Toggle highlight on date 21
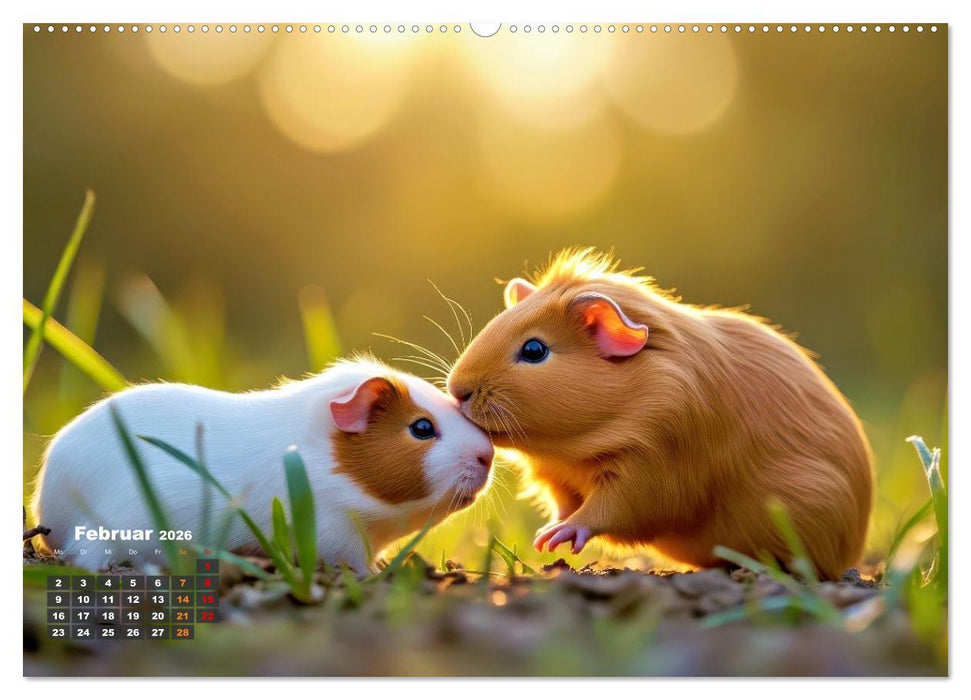The height and width of the screenshot is (700, 971). point(182,616)
